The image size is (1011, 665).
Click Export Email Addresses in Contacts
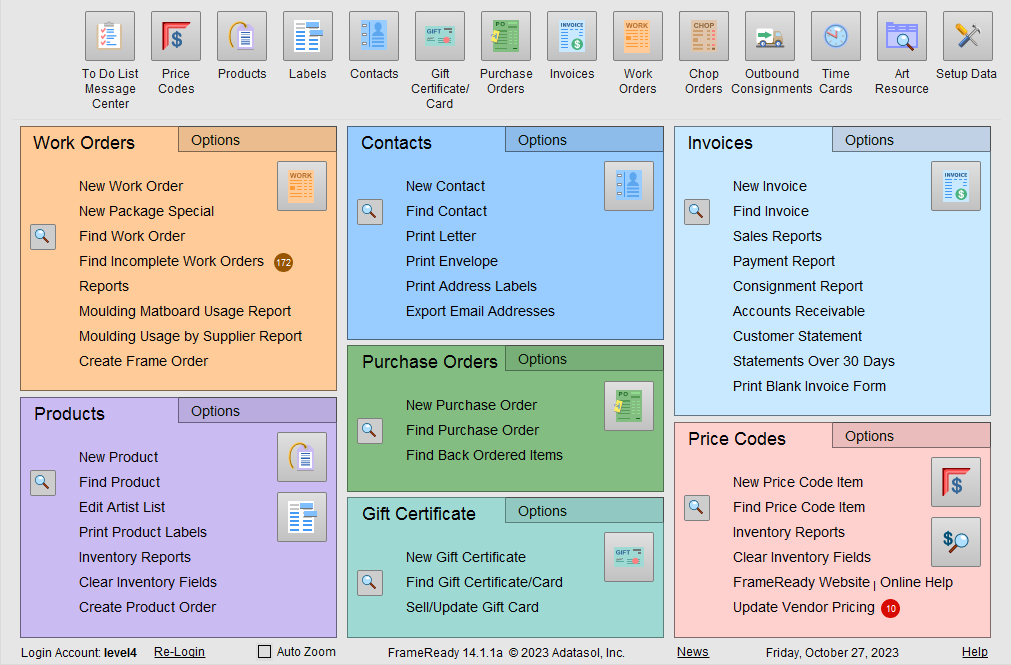480,311
